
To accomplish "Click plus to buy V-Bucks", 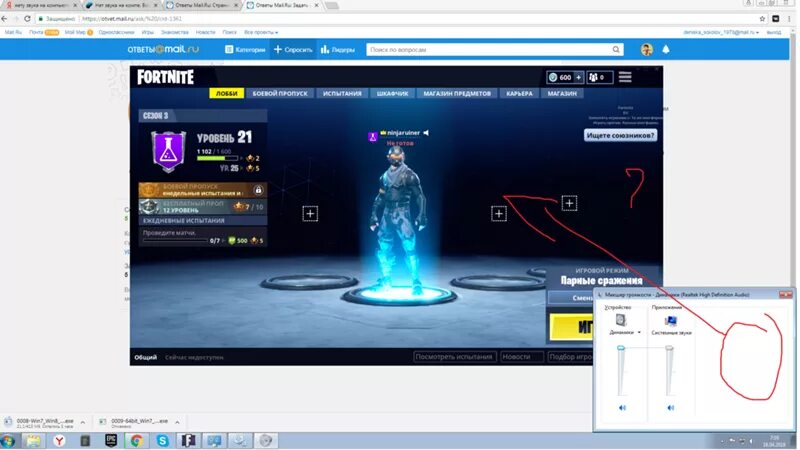I will (x=579, y=78).
